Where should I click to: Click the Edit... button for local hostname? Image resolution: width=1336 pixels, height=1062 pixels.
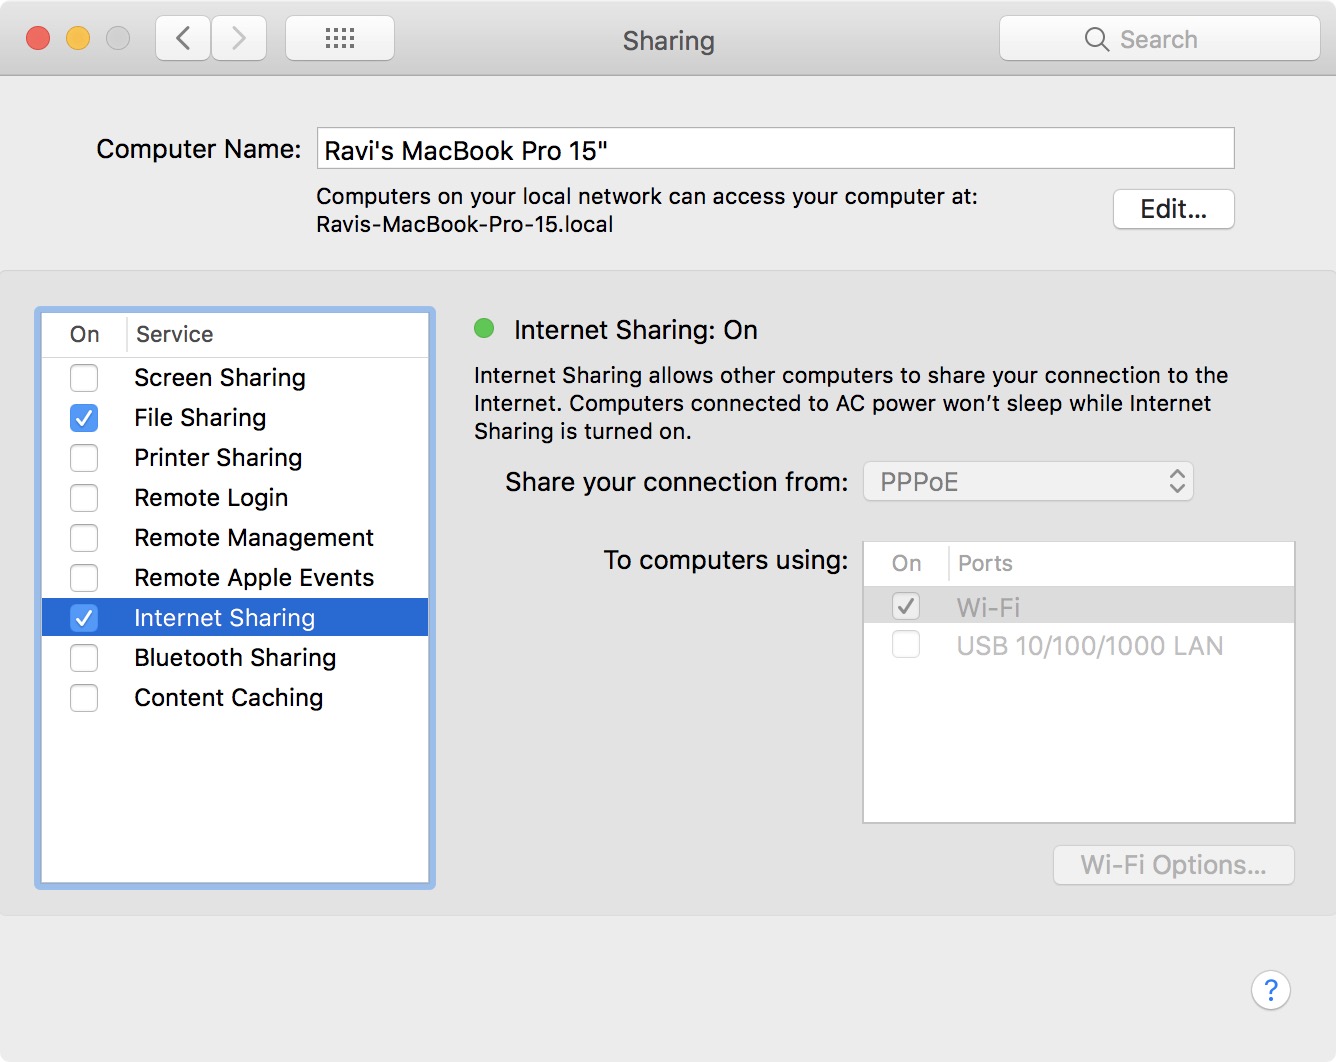click(1173, 209)
